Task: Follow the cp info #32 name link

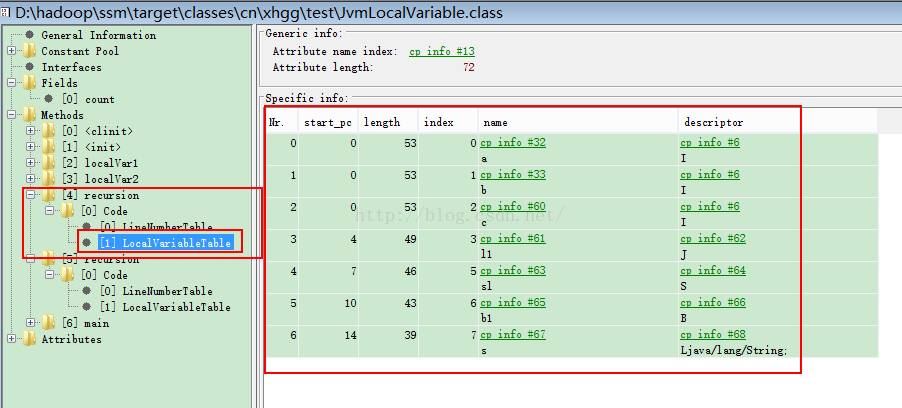Action: [513, 142]
